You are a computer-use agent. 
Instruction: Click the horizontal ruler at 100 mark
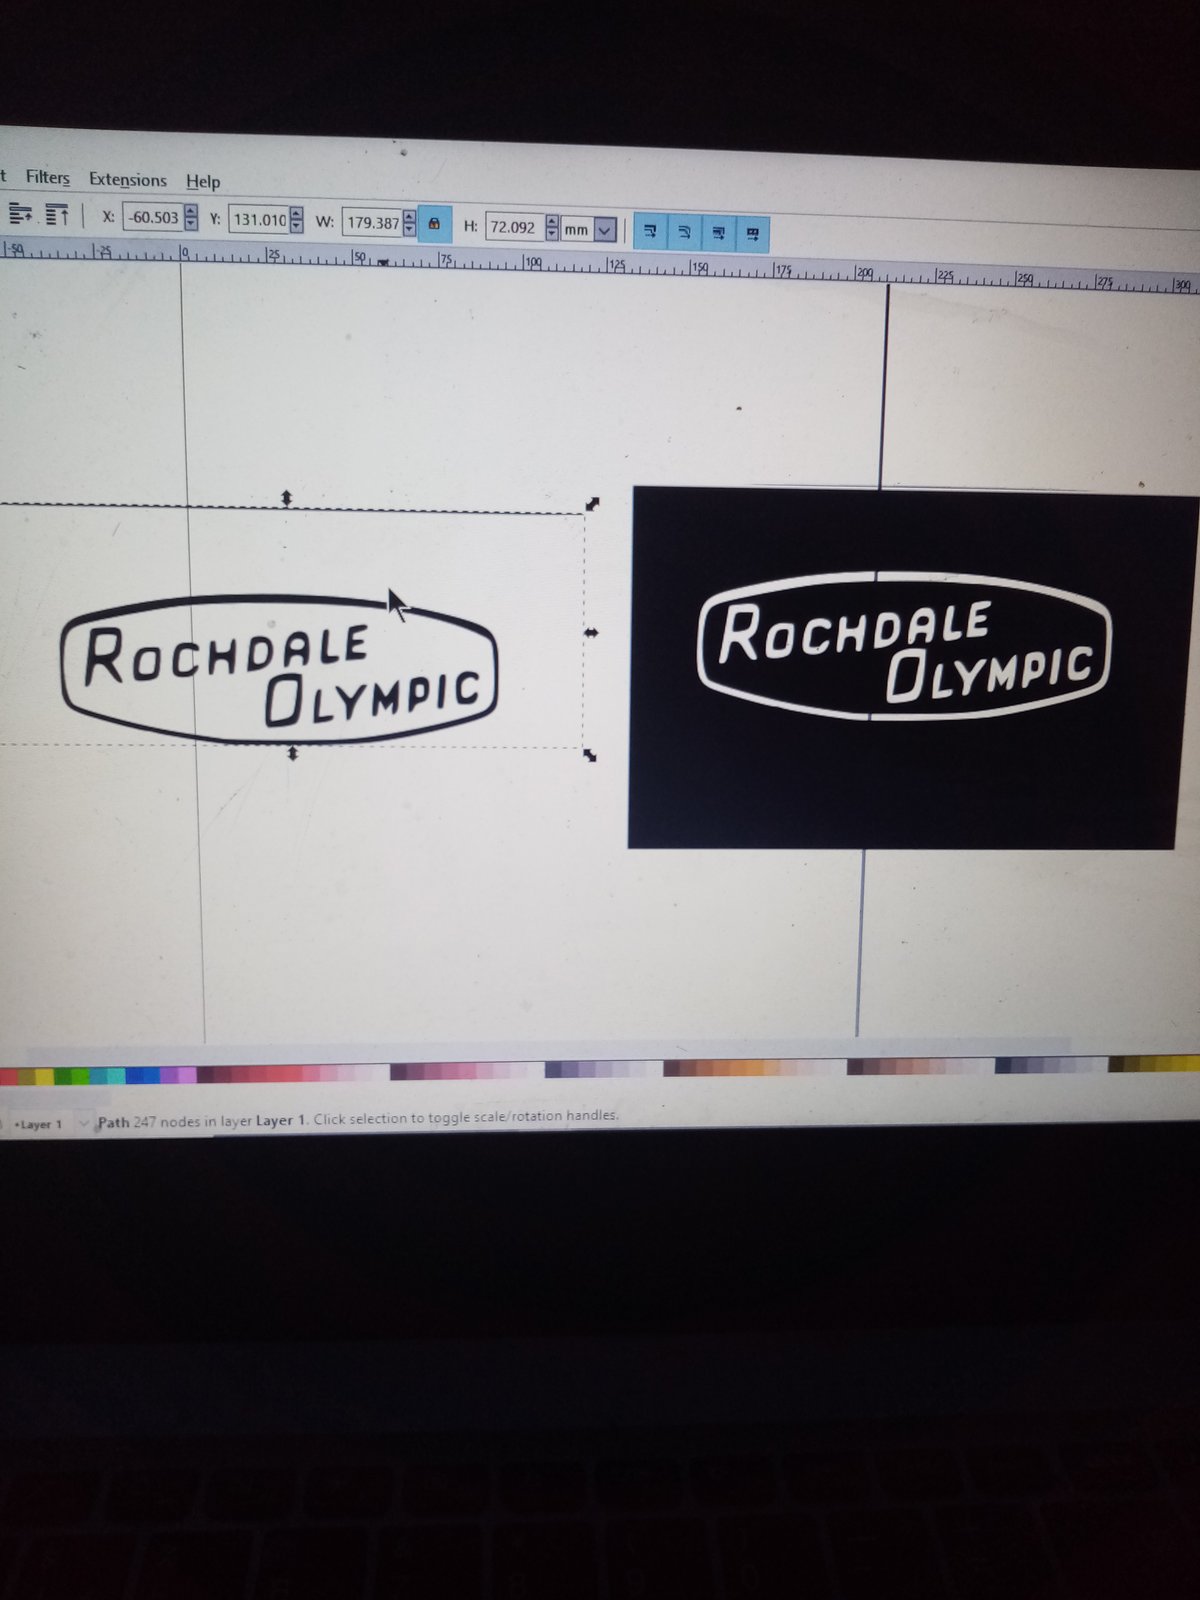(x=531, y=263)
